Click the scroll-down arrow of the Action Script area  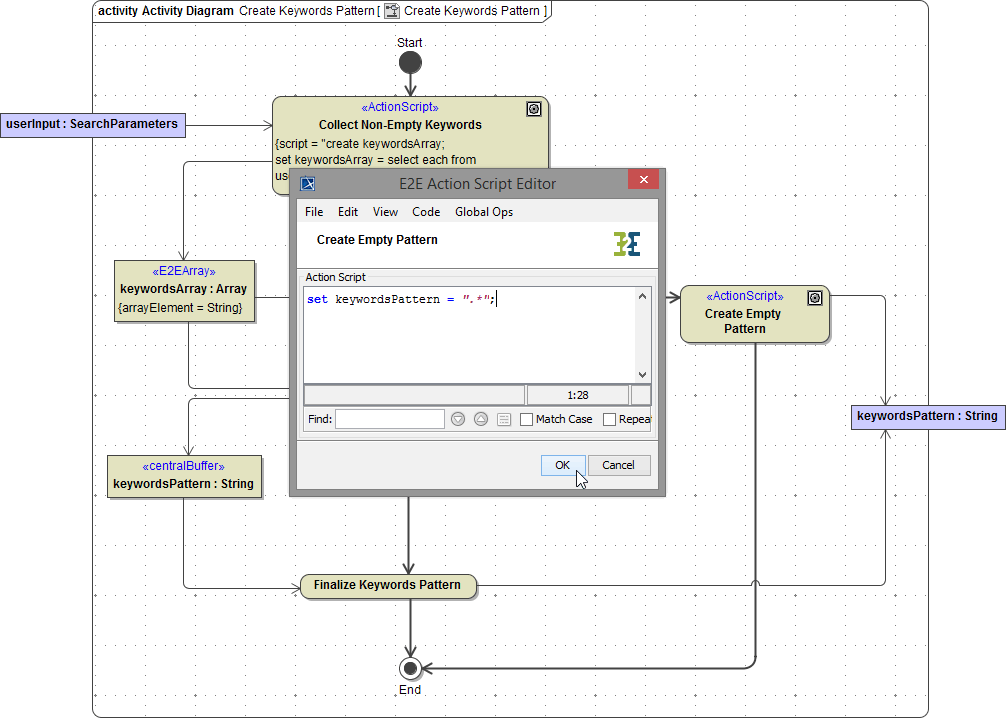(643, 374)
